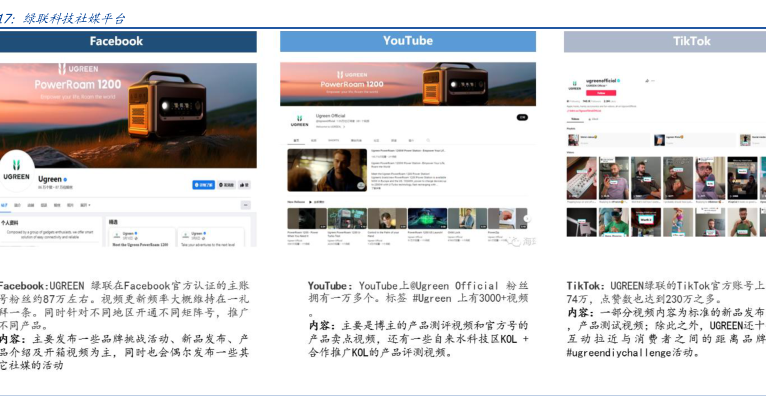This screenshot has height=396, width=766.
Task: Click the thumbs-up like button on Facebook page
Action: tap(244, 185)
